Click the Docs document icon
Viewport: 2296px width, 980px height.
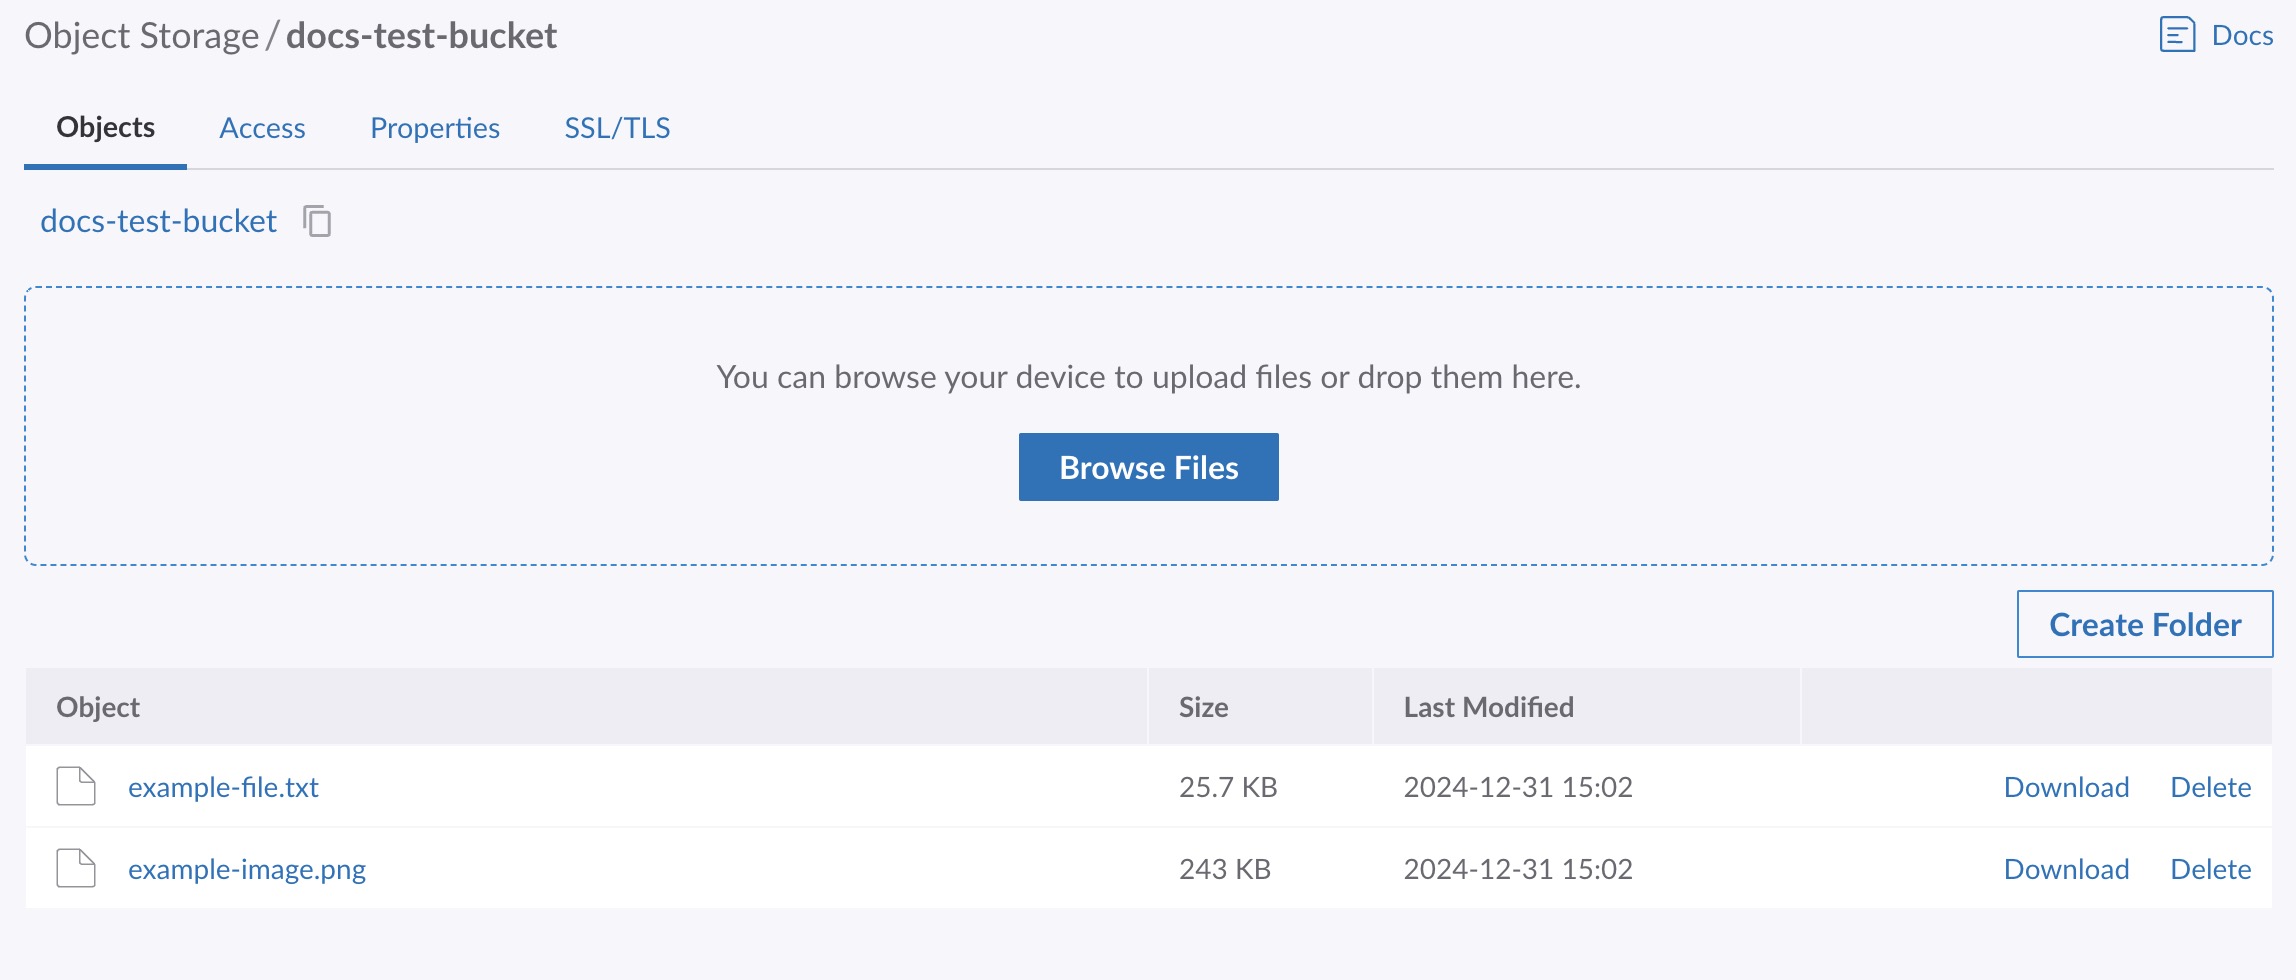[2177, 35]
